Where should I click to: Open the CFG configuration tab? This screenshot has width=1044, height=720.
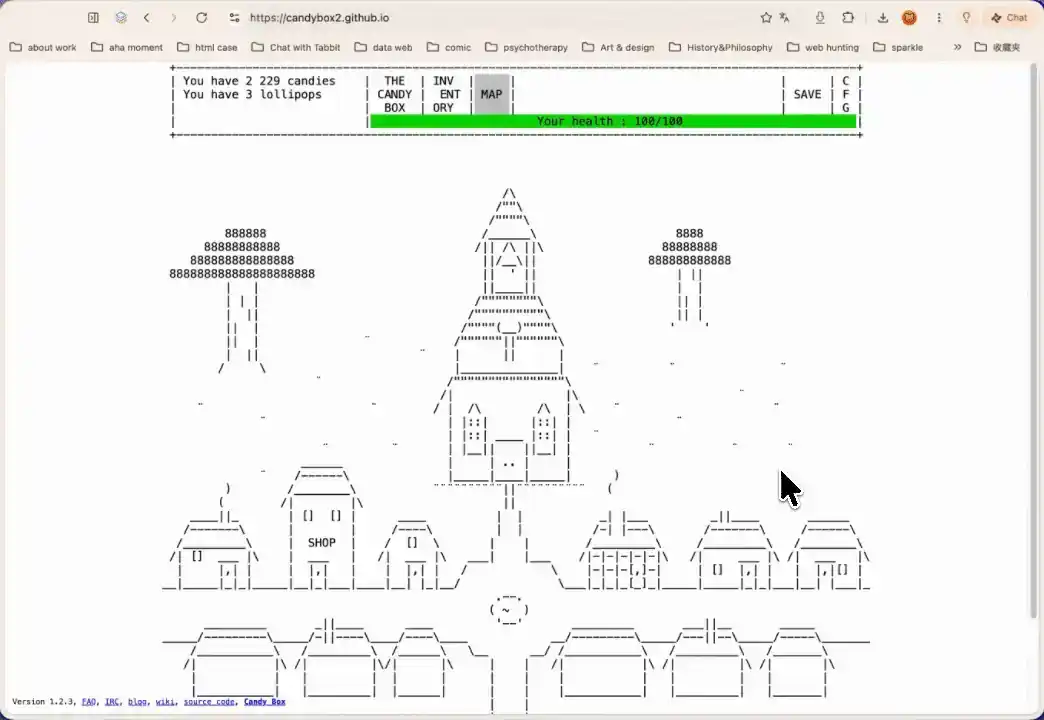[846, 94]
